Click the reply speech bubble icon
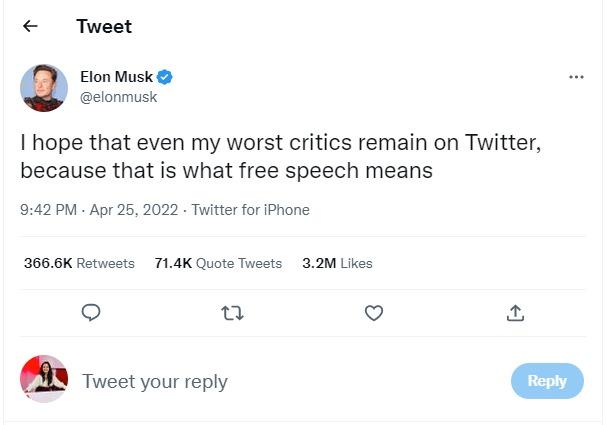607x425 pixels. pyautogui.click(x=90, y=313)
